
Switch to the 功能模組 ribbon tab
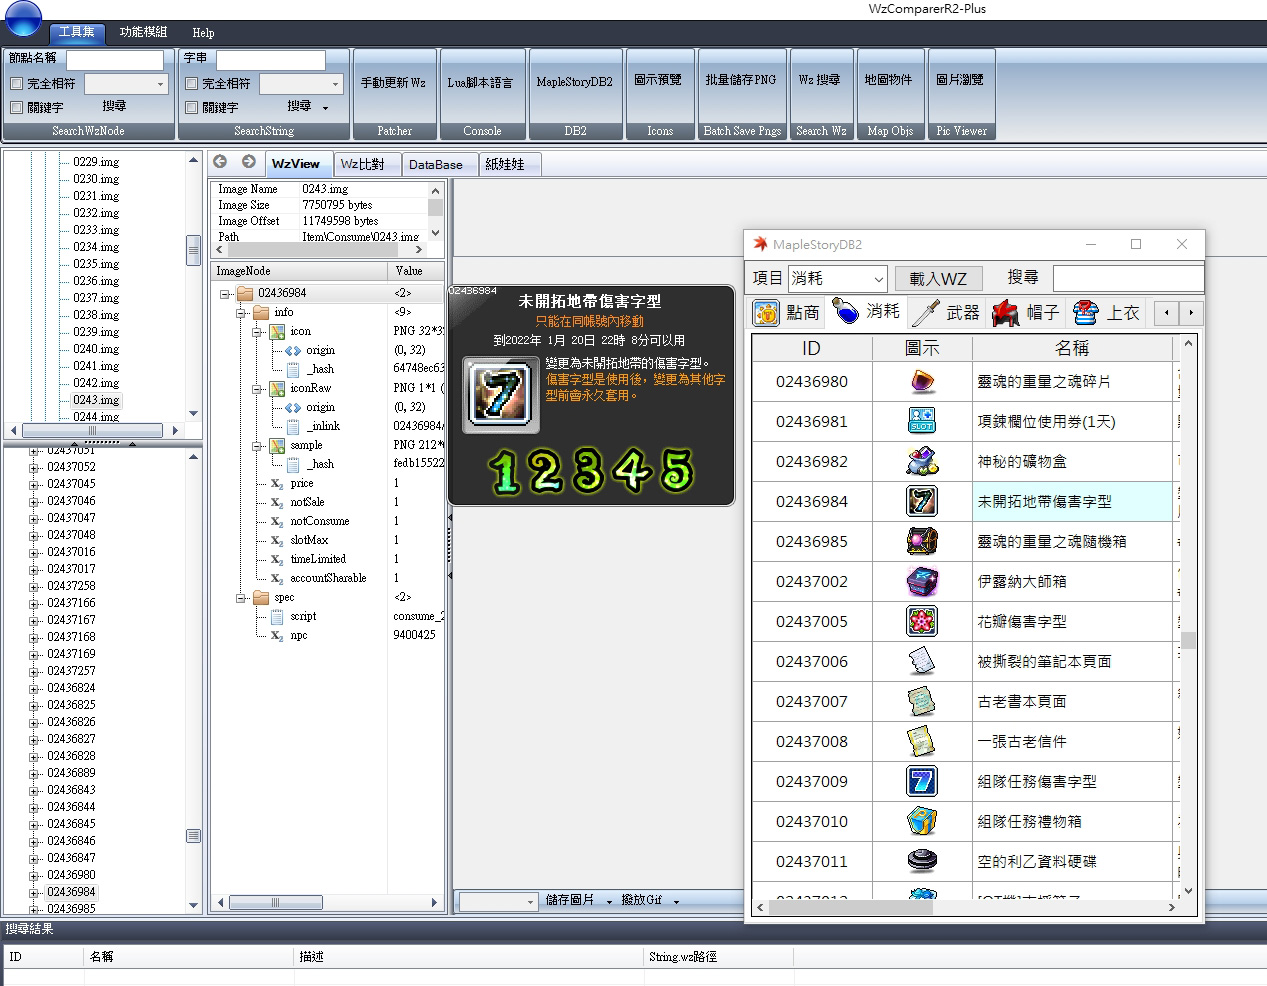point(143,32)
